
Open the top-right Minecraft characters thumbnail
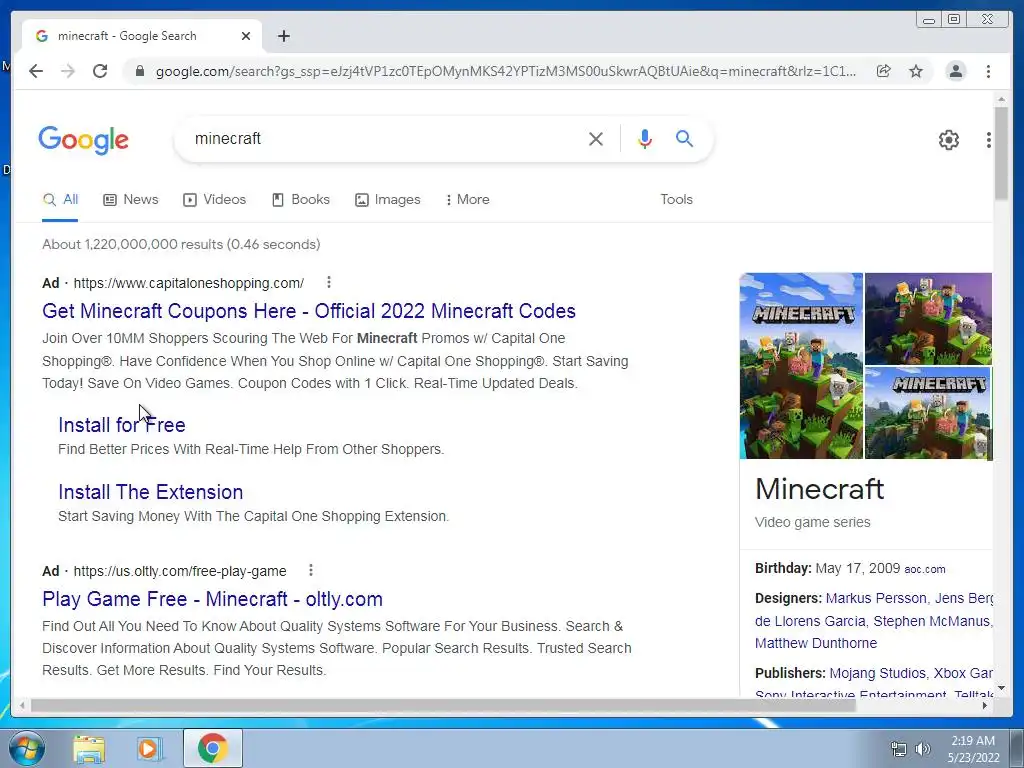point(928,319)
